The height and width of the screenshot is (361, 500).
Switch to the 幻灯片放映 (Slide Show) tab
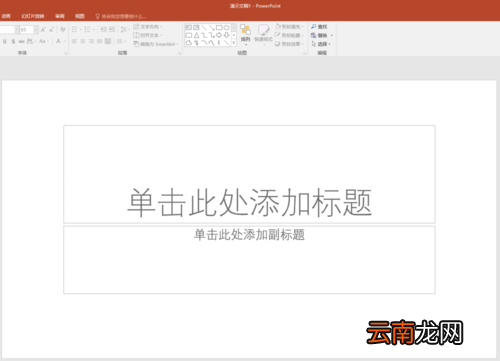pyautogui.click(x=33, y=16)
